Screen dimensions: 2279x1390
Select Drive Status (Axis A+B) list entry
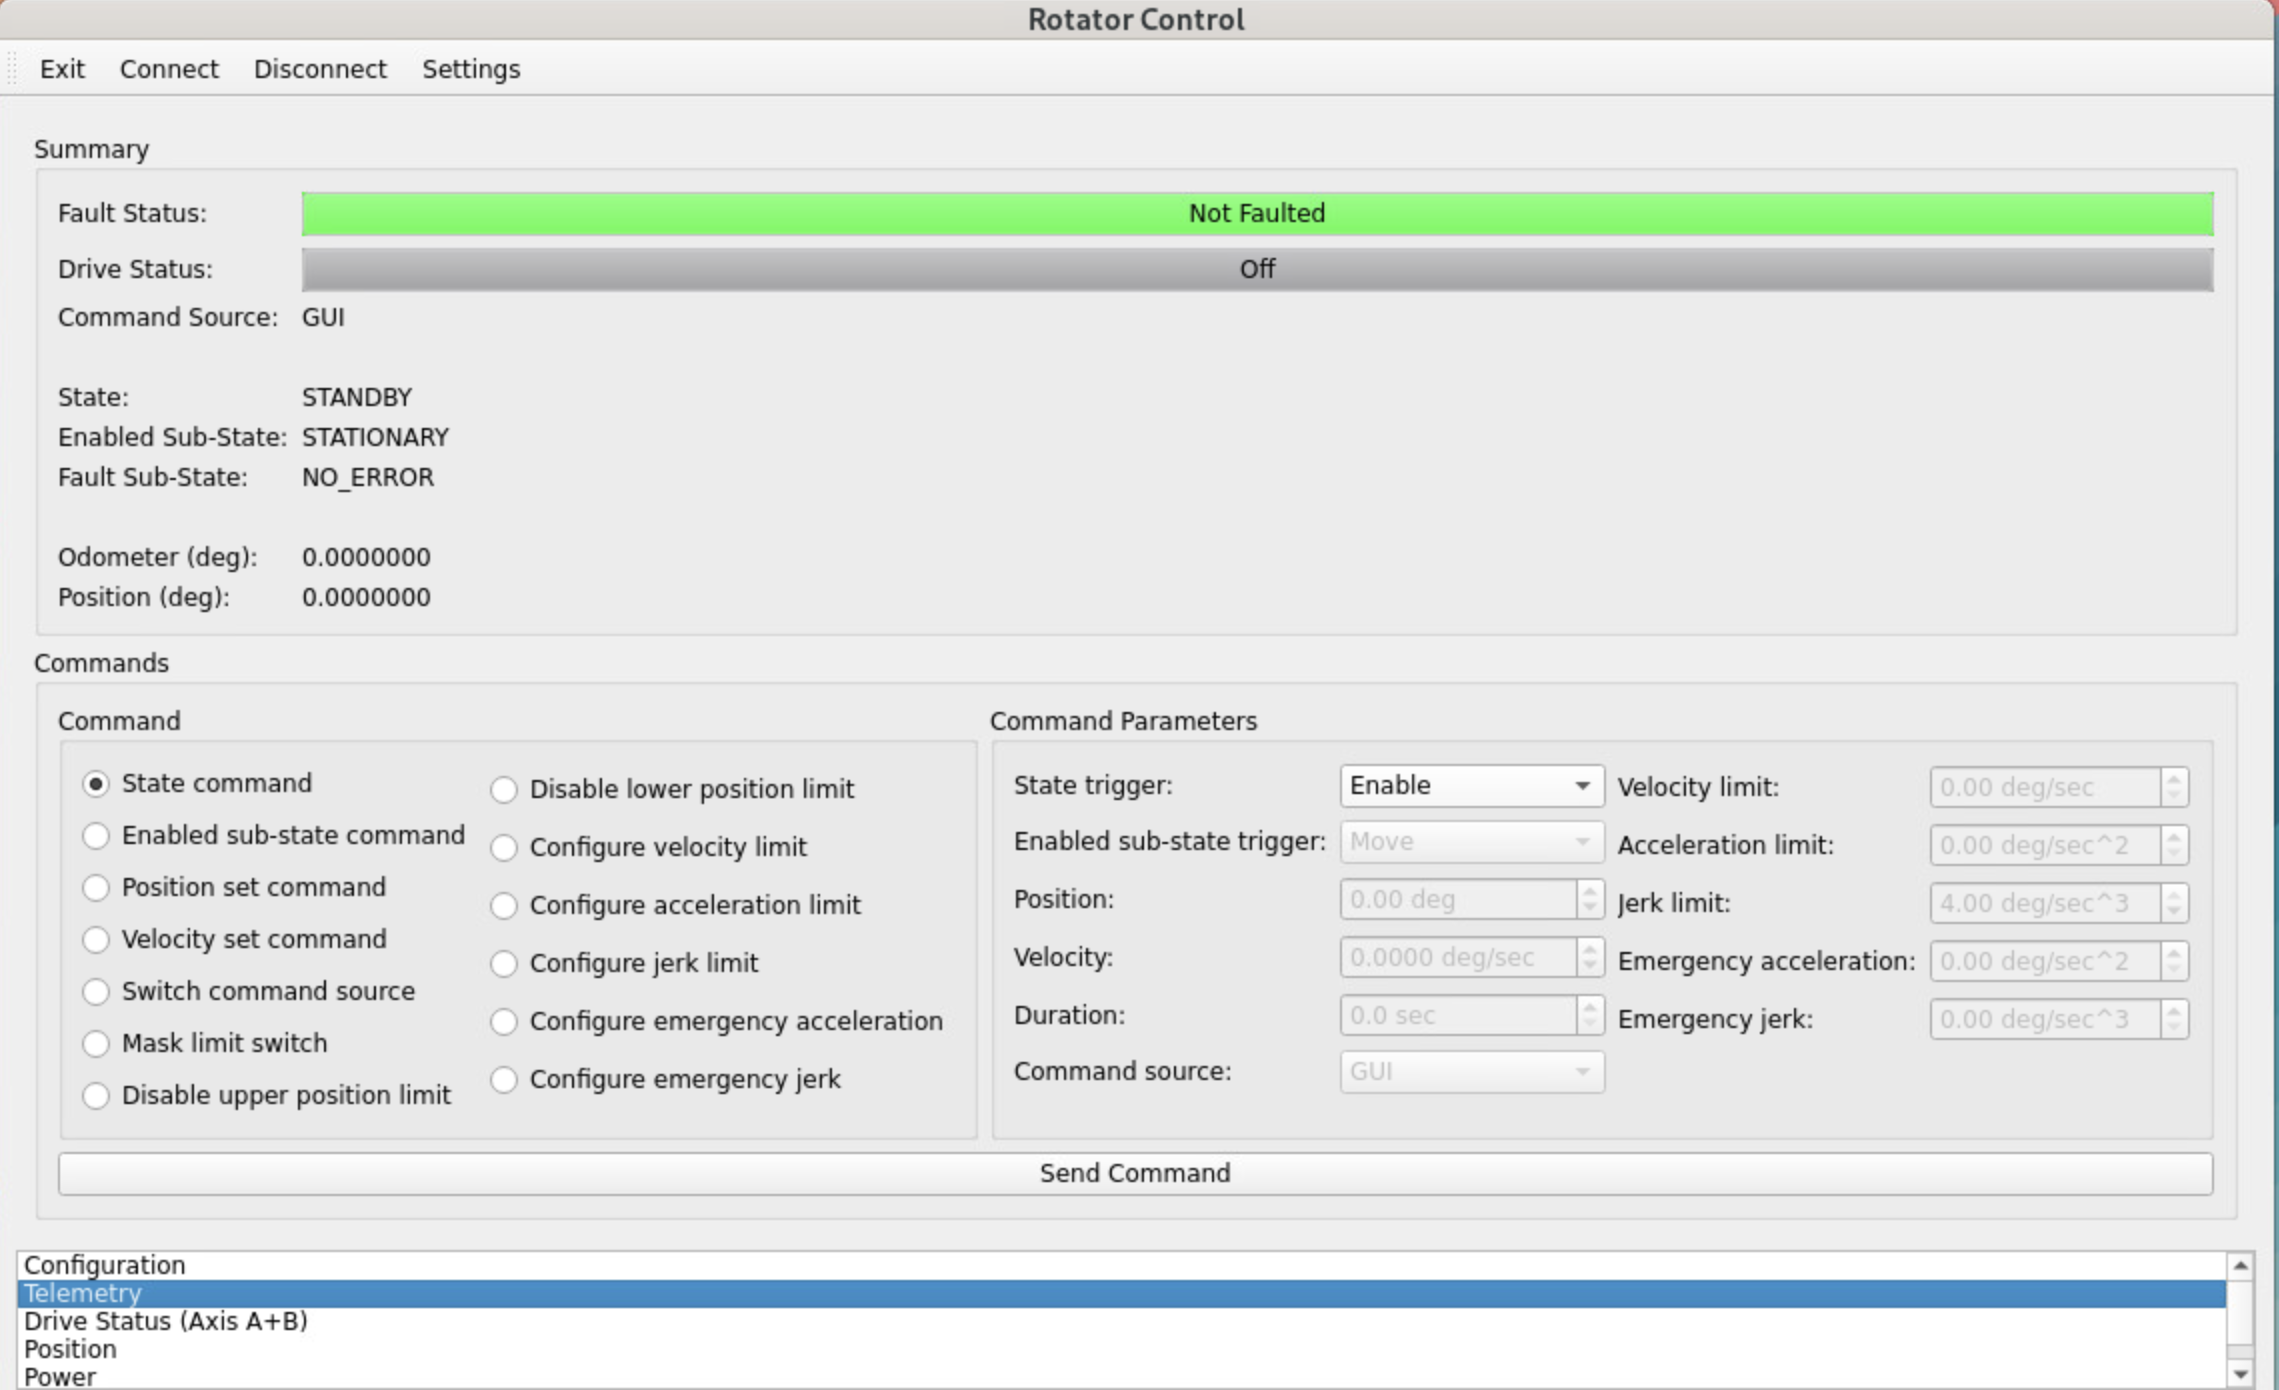pos(166,1321)
